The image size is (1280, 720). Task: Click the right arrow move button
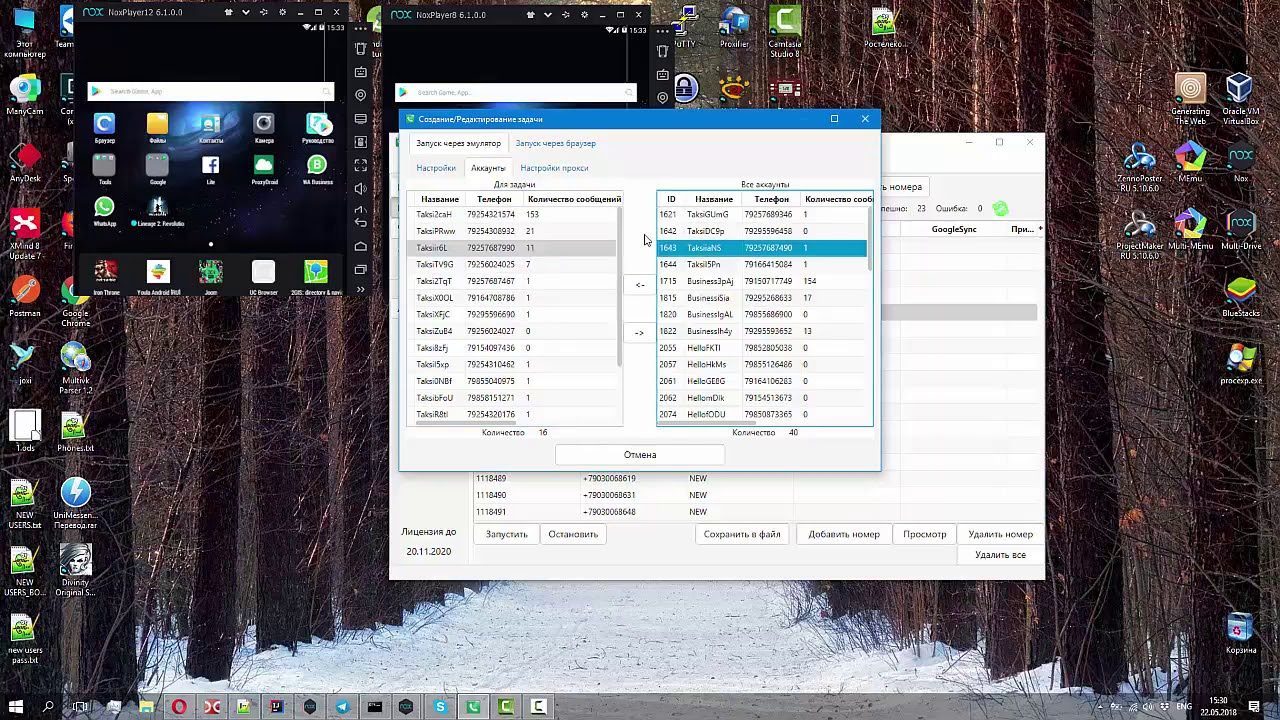640,333
